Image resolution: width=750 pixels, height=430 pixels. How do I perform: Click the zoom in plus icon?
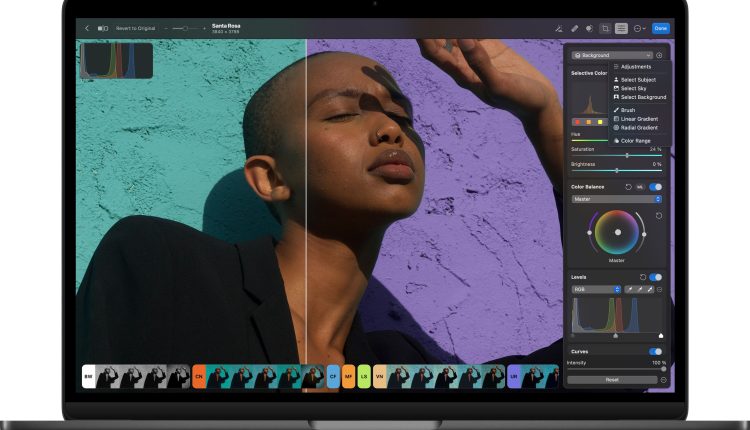[x=204, y=29]
